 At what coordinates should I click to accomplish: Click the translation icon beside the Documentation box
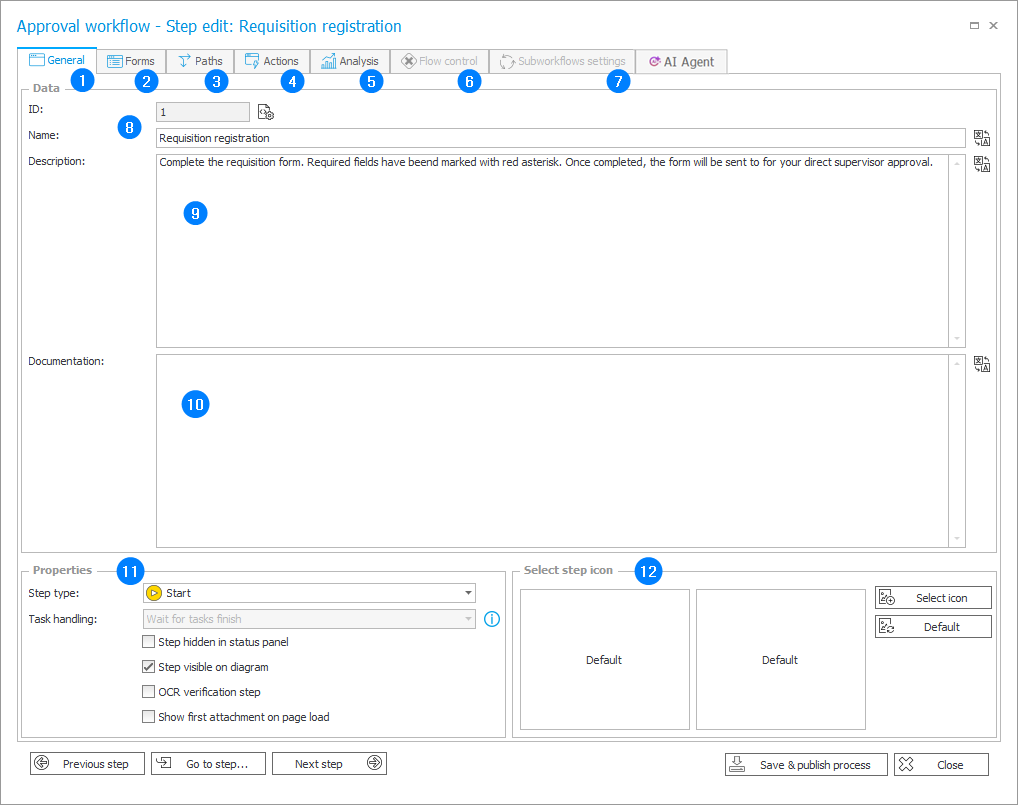point(981,364)
